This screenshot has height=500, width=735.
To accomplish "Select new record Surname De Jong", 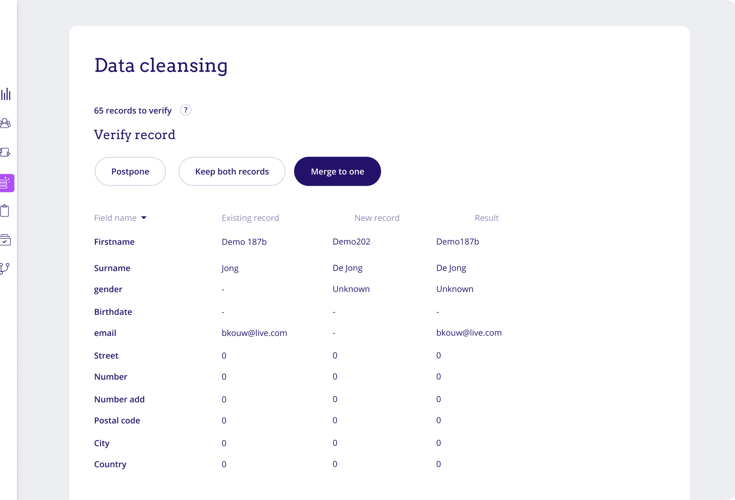I will click(x=349, y=268).
